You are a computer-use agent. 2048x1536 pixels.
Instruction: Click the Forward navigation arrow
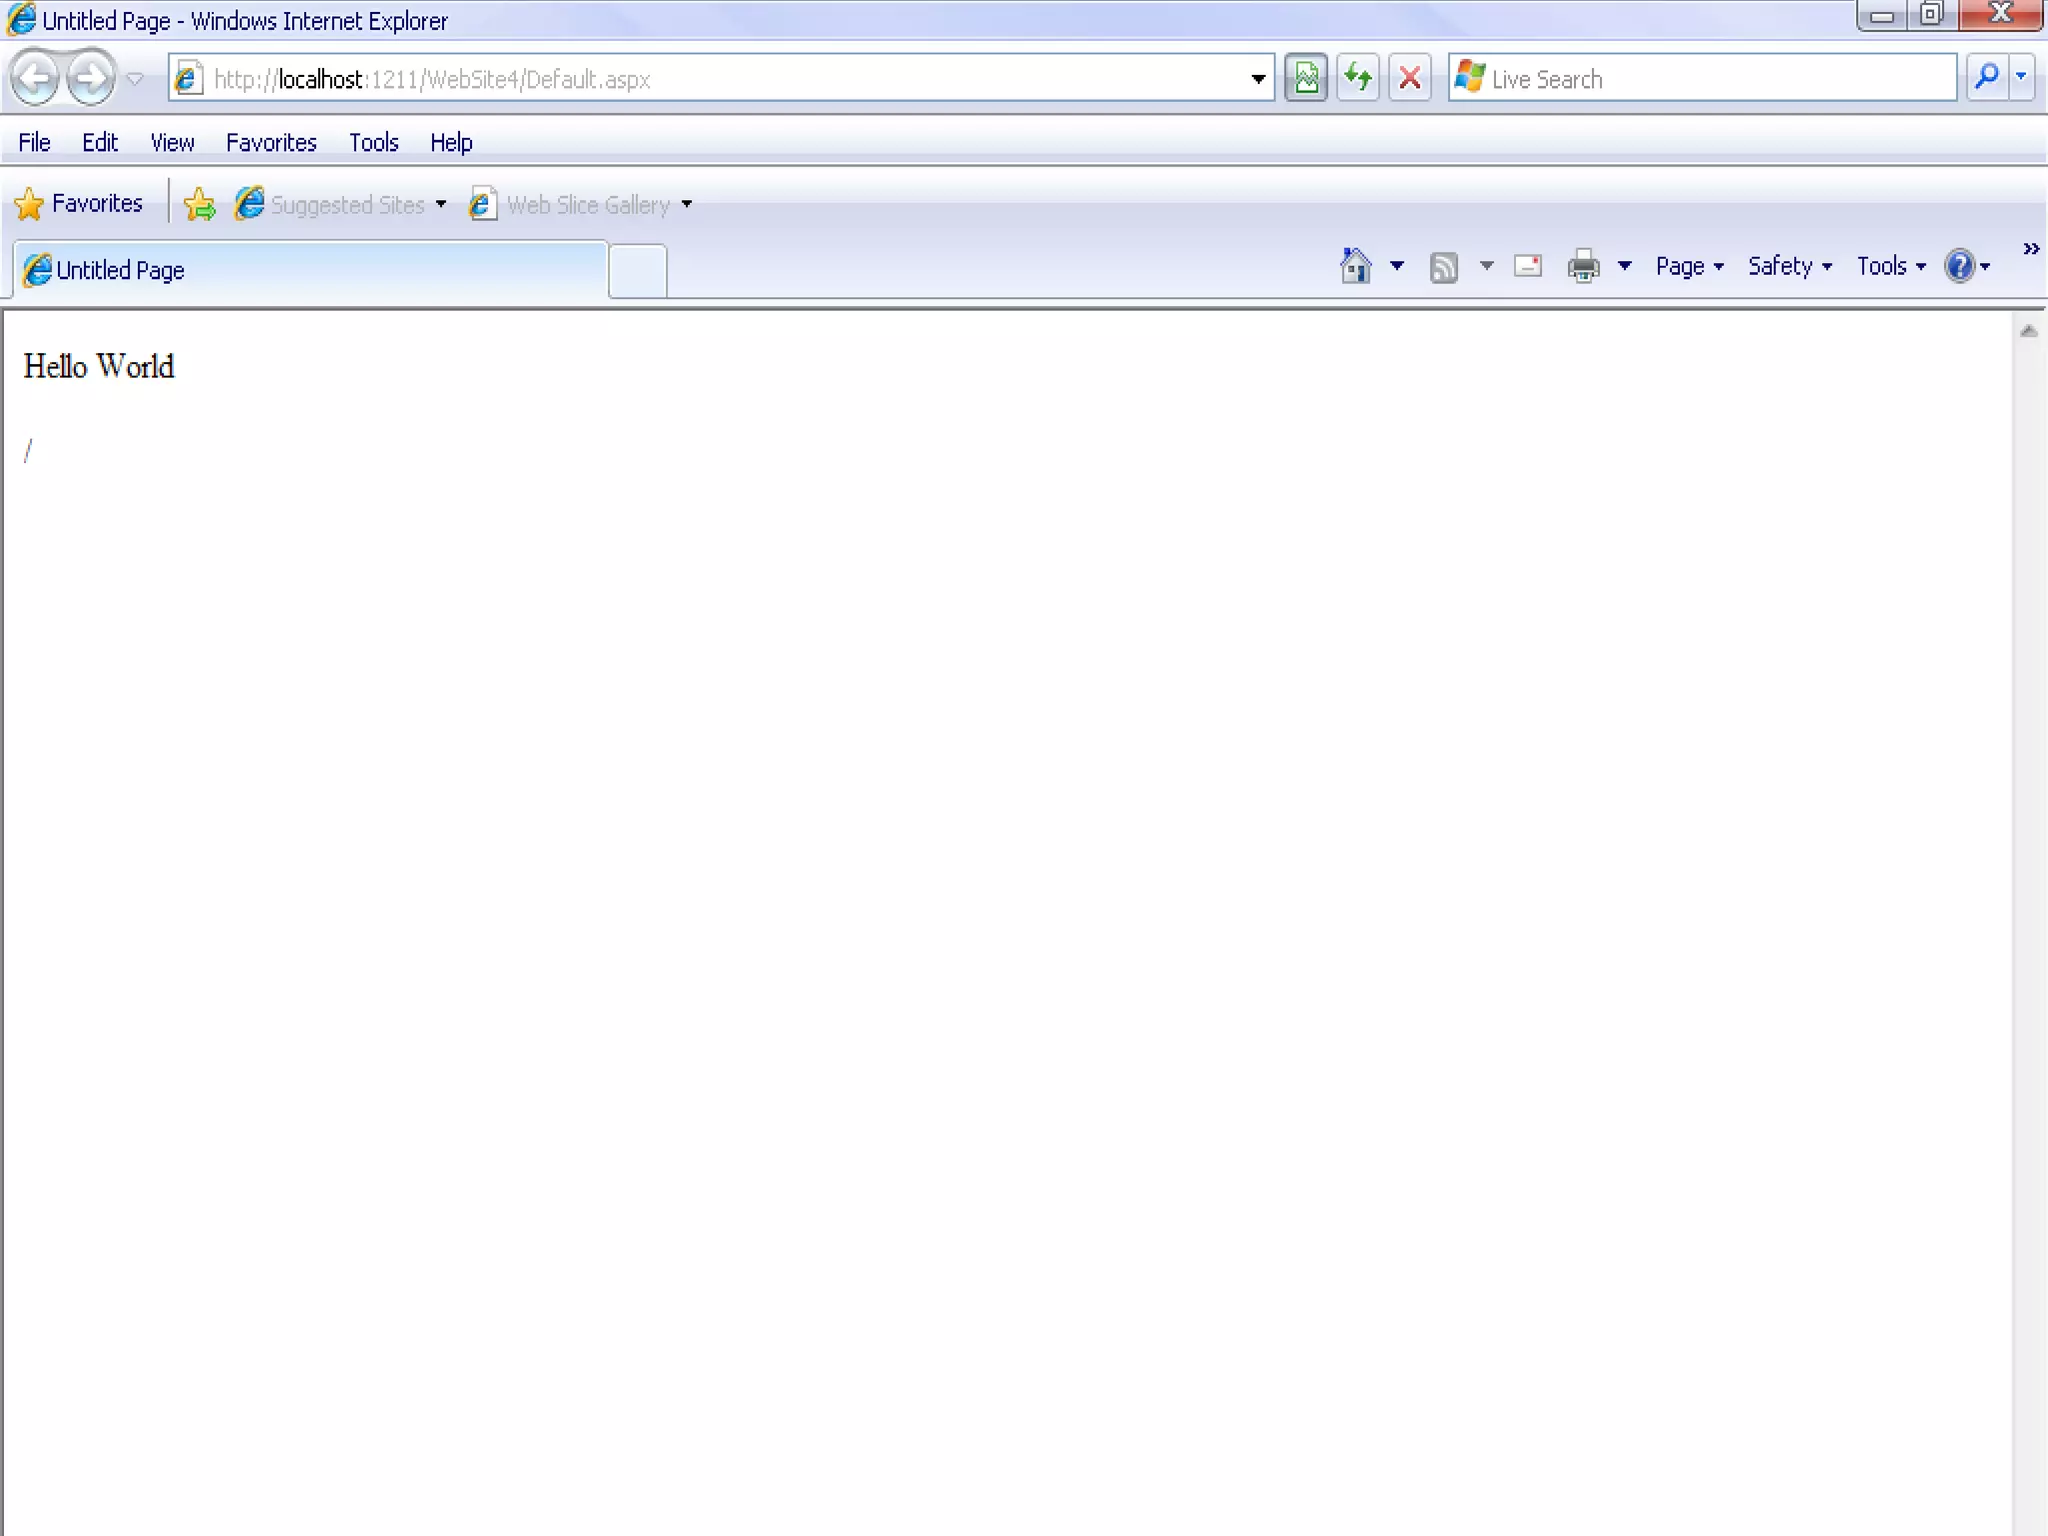91,78
